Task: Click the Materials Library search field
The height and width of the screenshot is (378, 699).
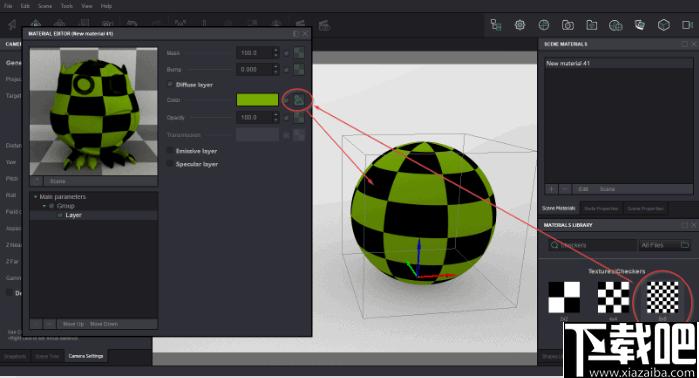Action: pyautogui.click(x=593, y=245)
